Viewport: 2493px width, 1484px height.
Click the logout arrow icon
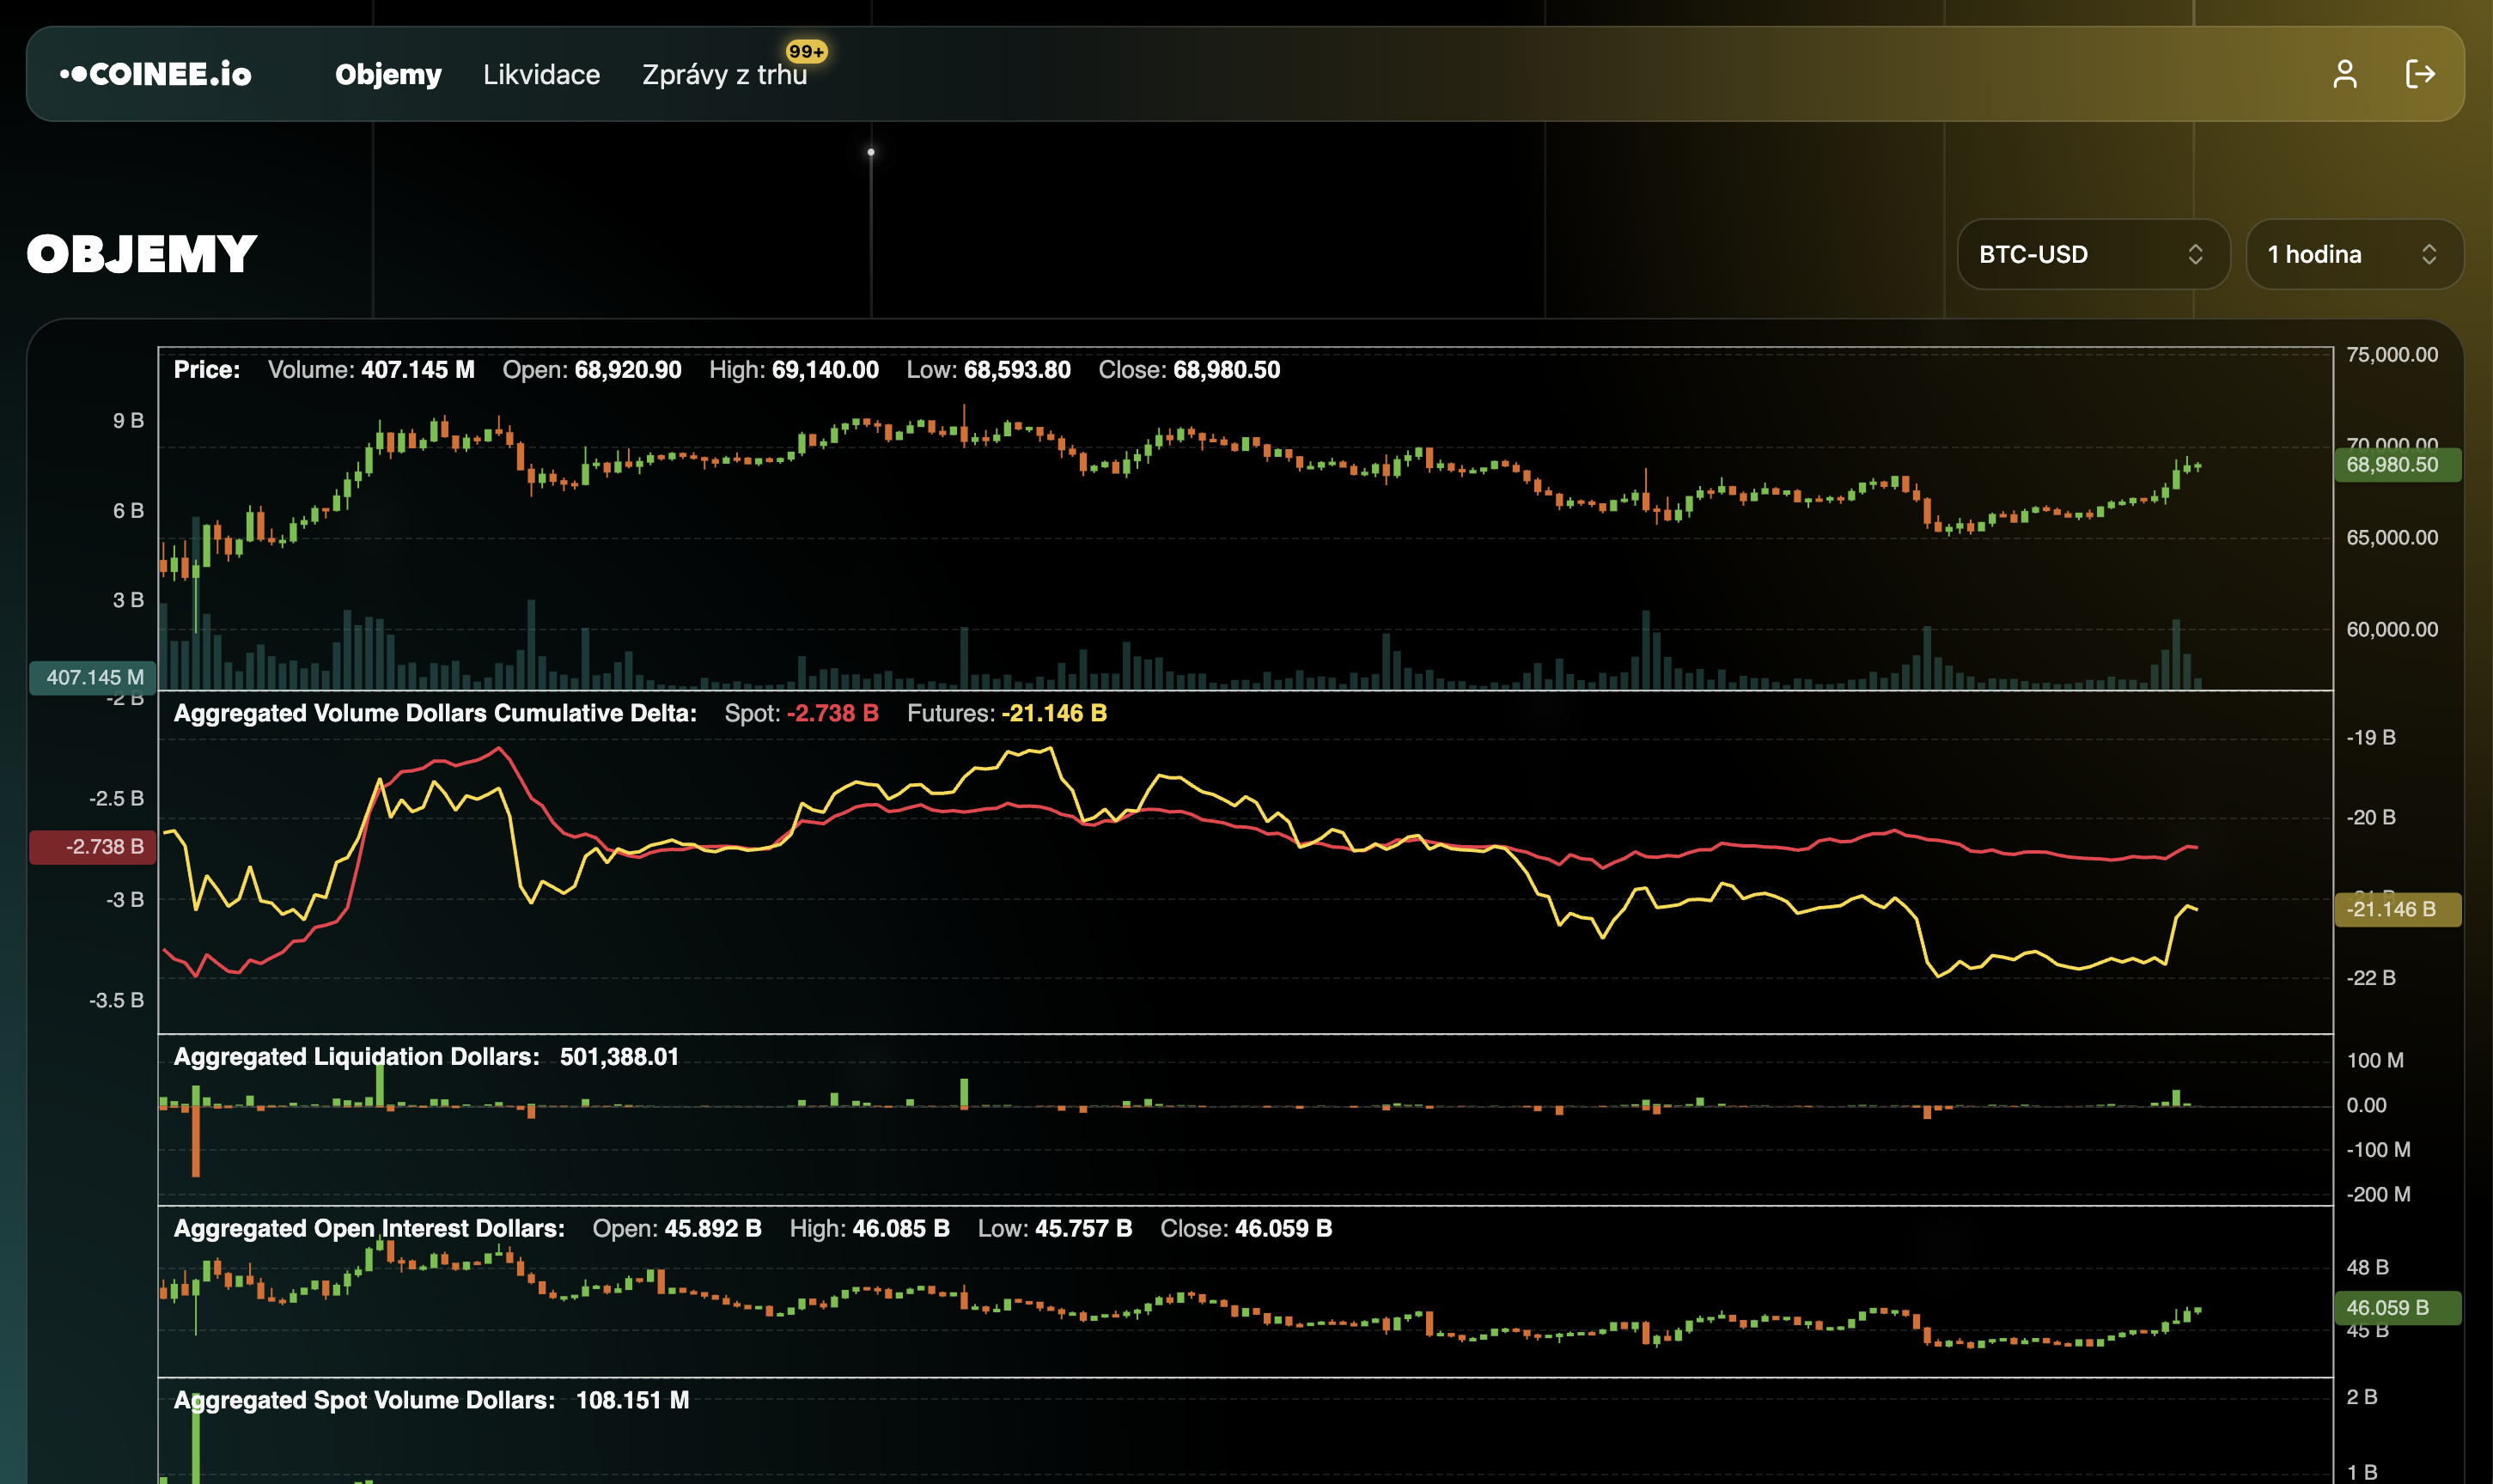click(2419, 74)
